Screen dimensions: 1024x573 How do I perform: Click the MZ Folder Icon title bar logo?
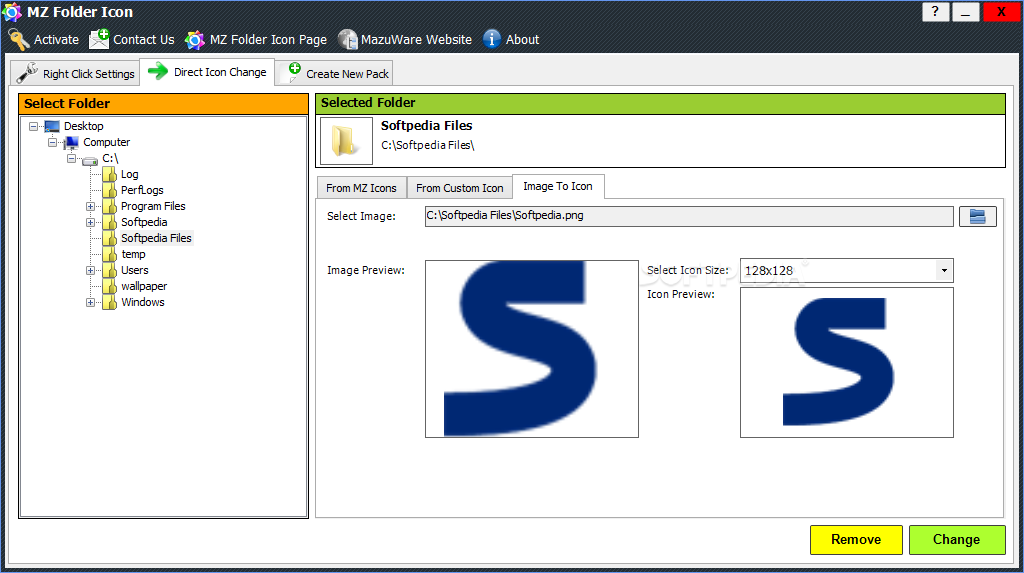[x=12, y=12]
